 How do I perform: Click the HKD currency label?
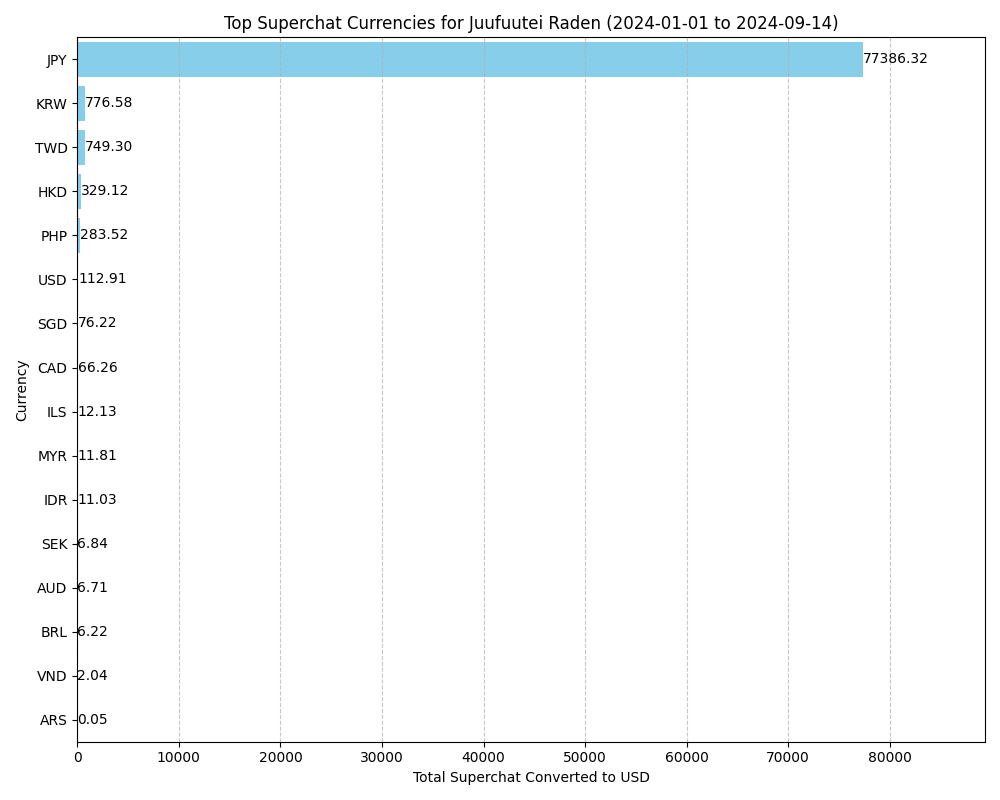pos(52,192)
